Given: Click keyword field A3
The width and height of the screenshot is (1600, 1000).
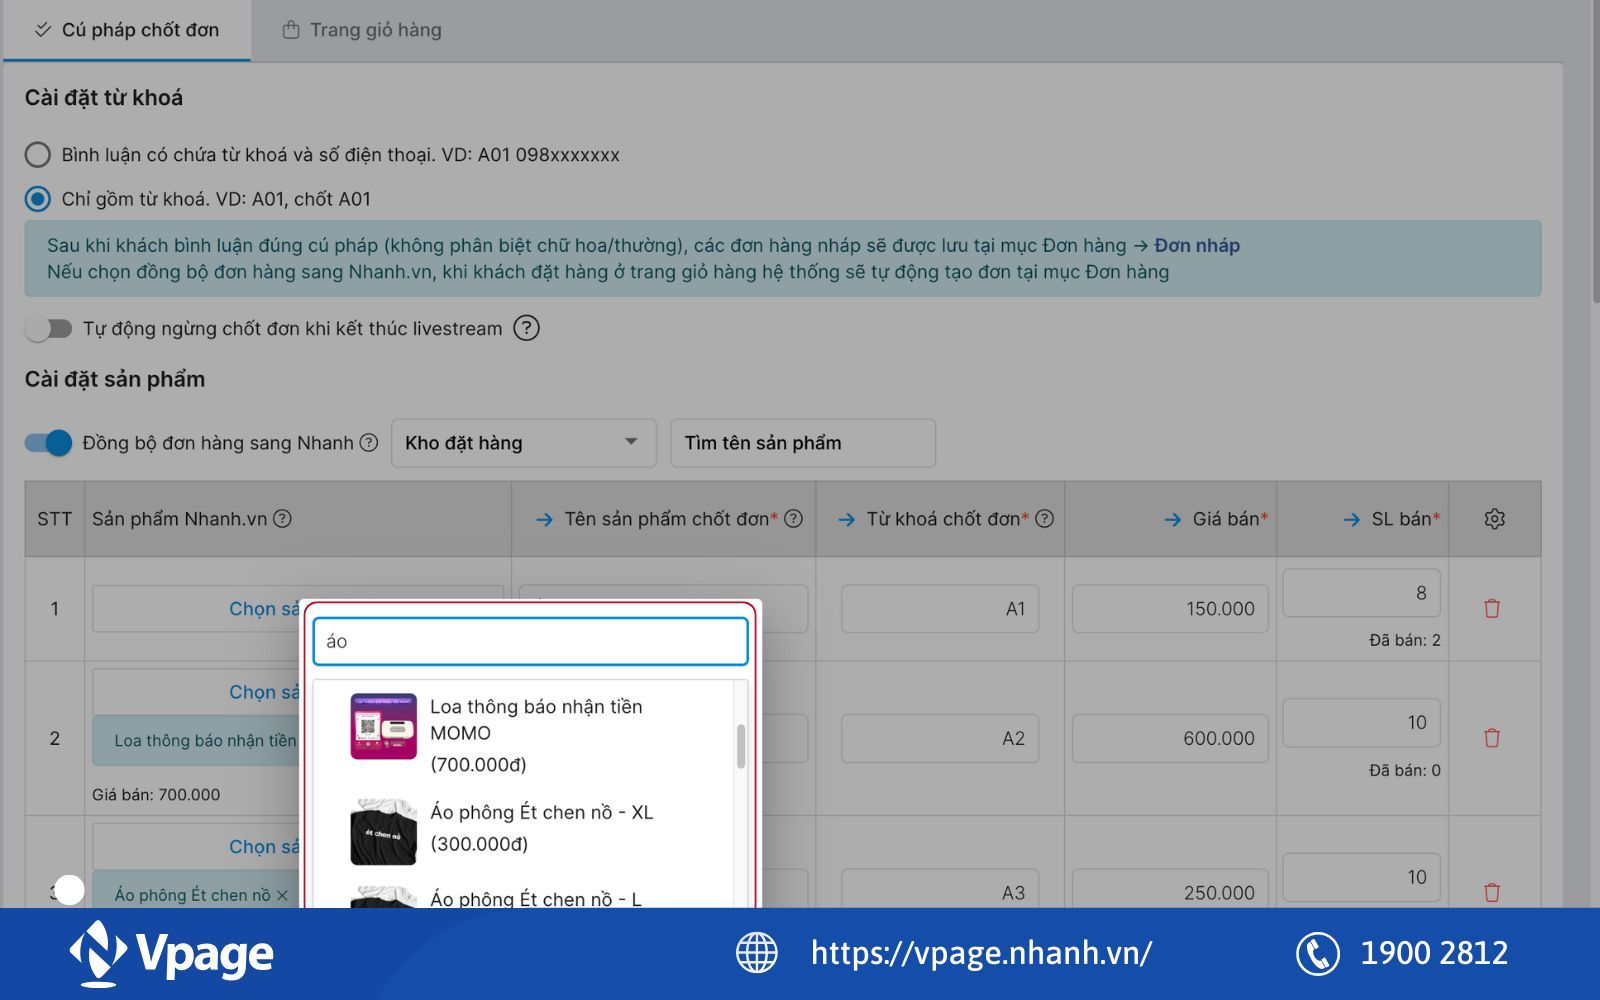Looking at the screenshot, I should (940, 889).
